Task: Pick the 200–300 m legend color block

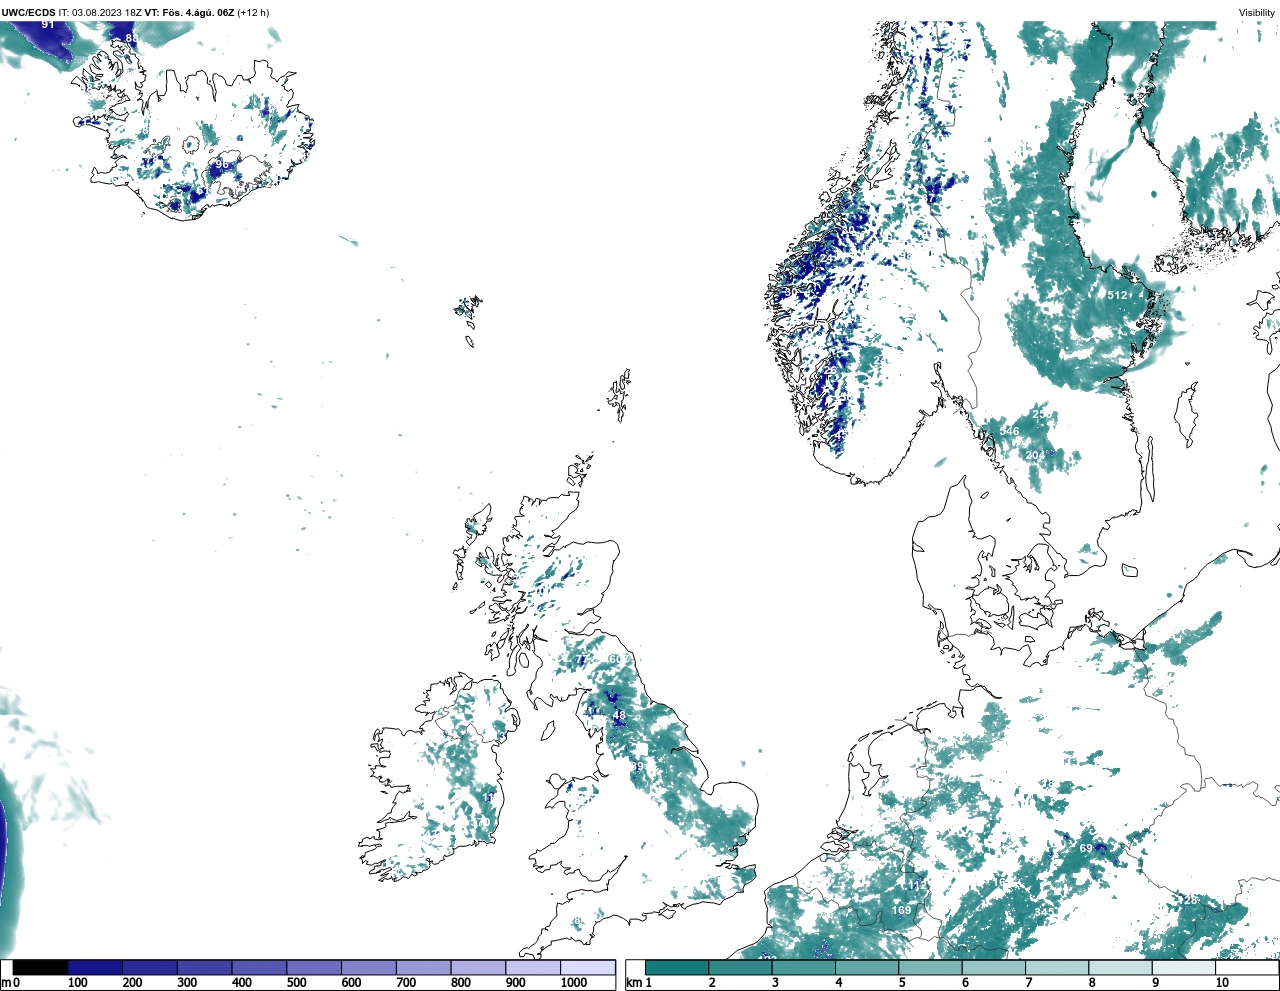Action: (x=150, y=968)
